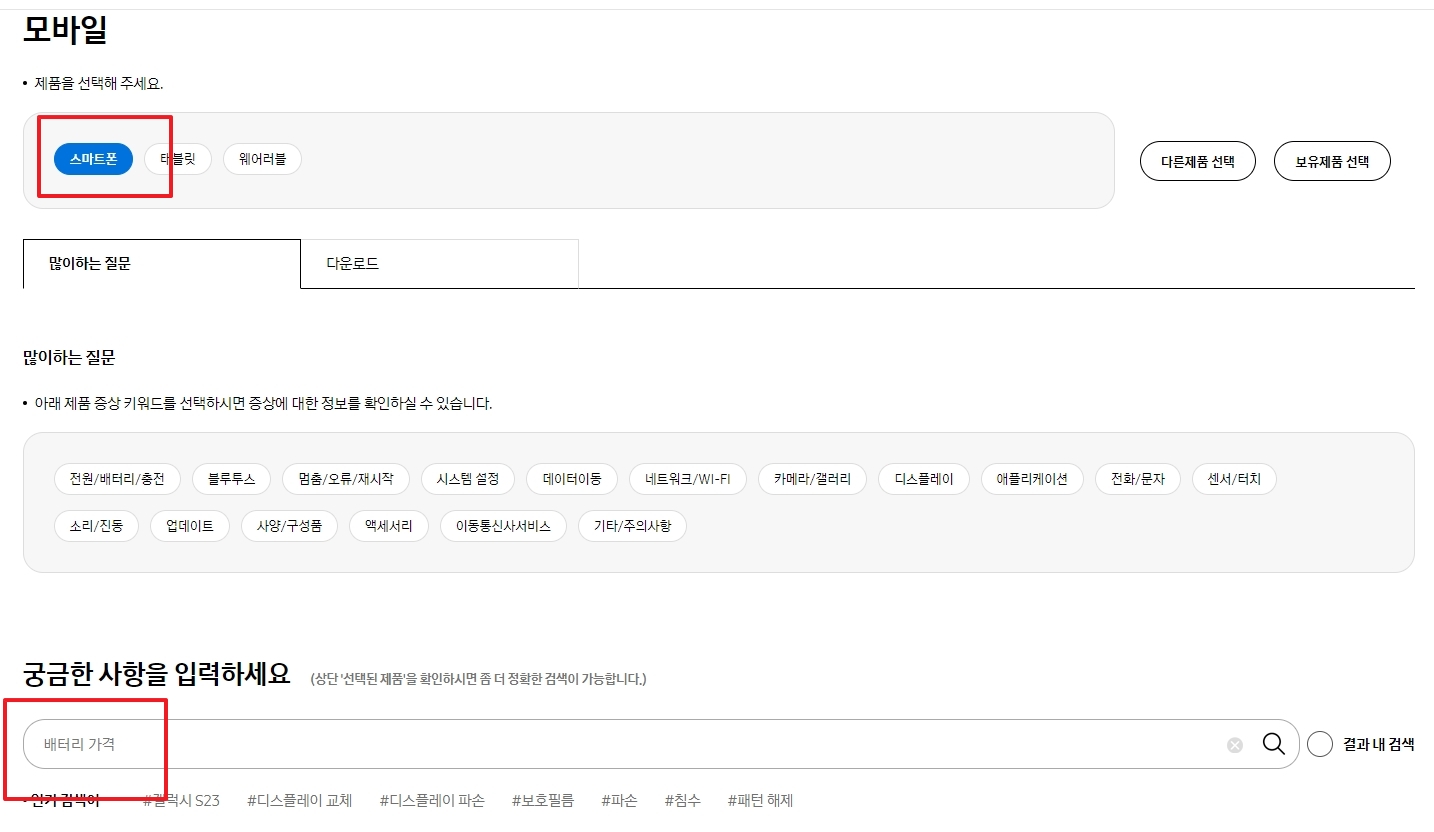Switch to the 다운로드 tab
This screenshot has height=832, width=1434.
[352, 263]
